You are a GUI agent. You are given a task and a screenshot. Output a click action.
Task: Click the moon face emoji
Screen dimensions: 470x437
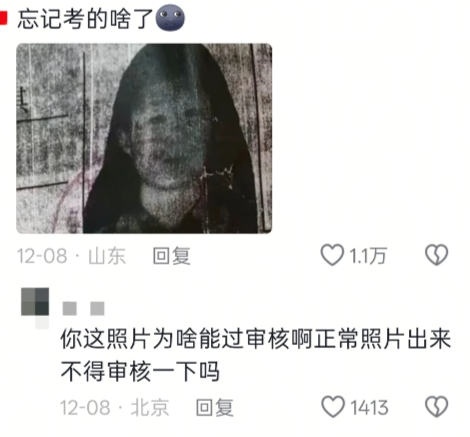170,18
